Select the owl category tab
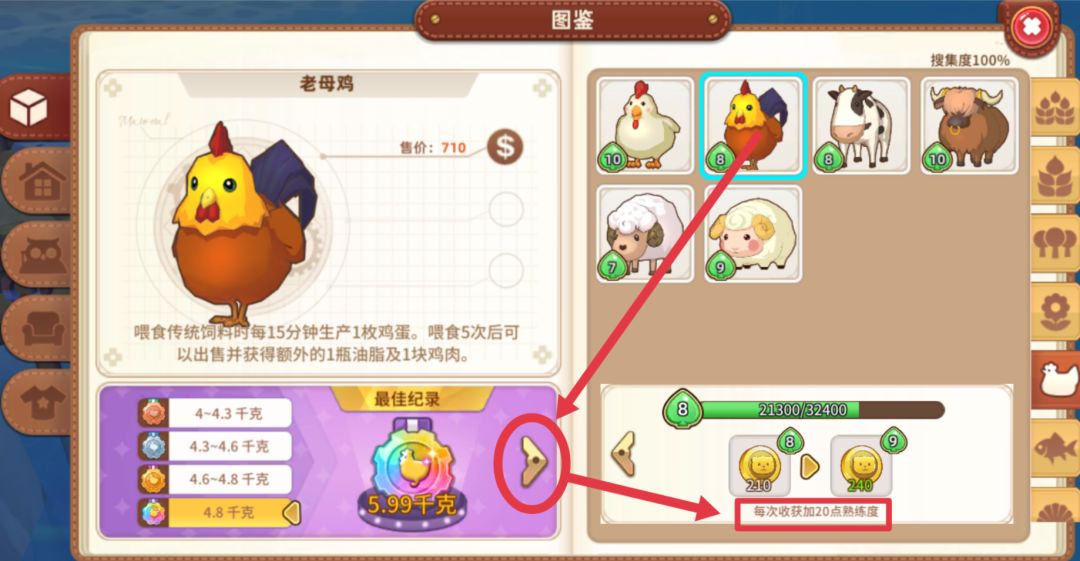 38,255
